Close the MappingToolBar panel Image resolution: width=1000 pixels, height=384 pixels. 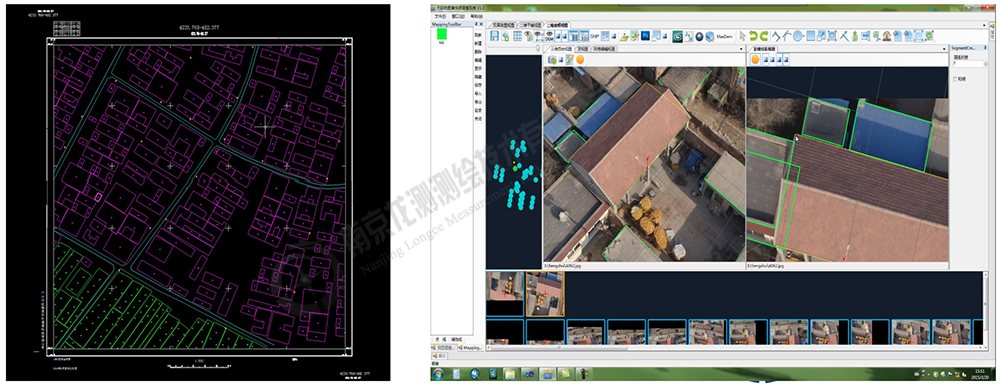coord(482,24)
